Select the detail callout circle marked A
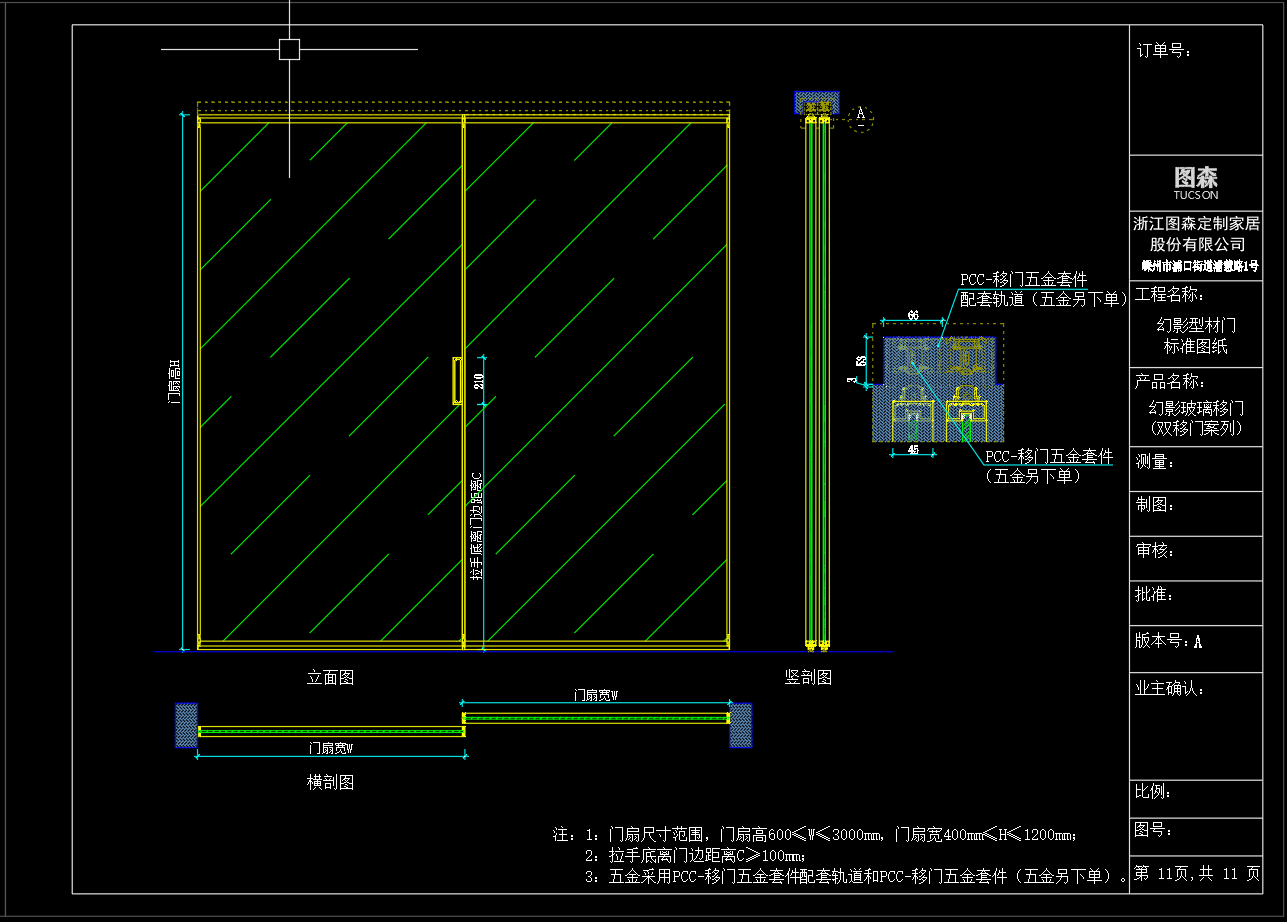The width and height of the screenshot is (1287, 922). 860,117
